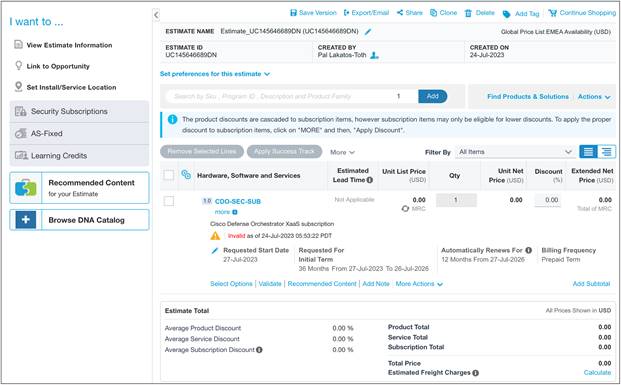Focus the SKU search input field
621x385 pixels.
coord(277,96)
